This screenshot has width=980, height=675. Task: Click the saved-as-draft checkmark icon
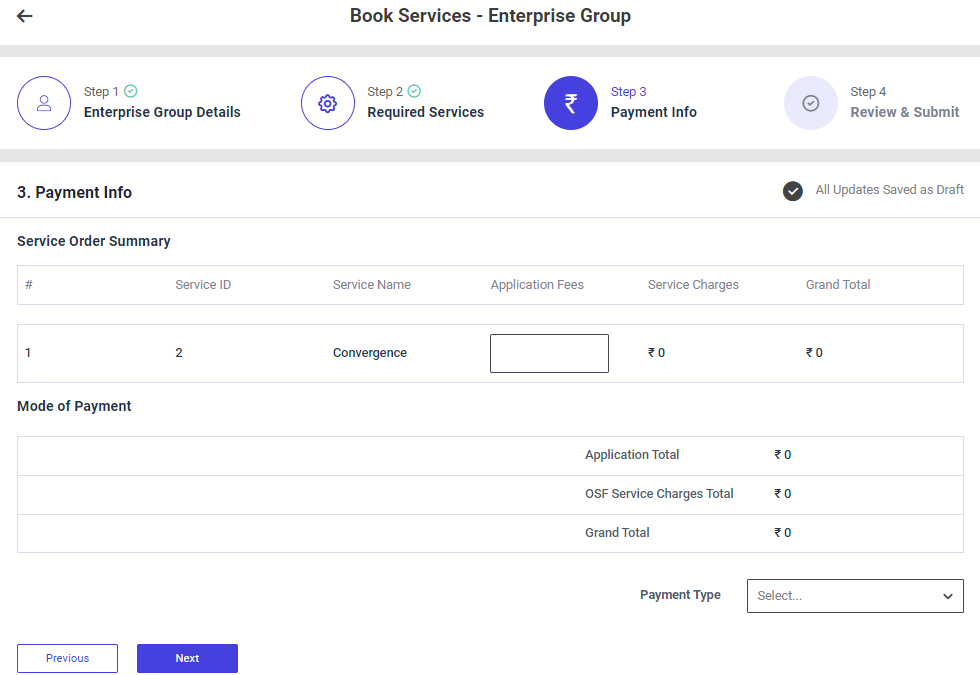tap(793, 191)
